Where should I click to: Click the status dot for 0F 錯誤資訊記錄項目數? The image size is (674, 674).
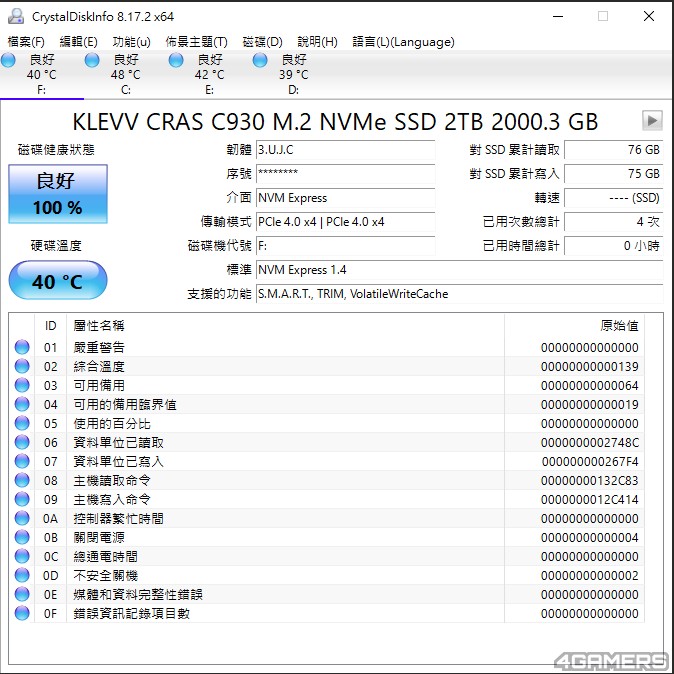point(22,613)
